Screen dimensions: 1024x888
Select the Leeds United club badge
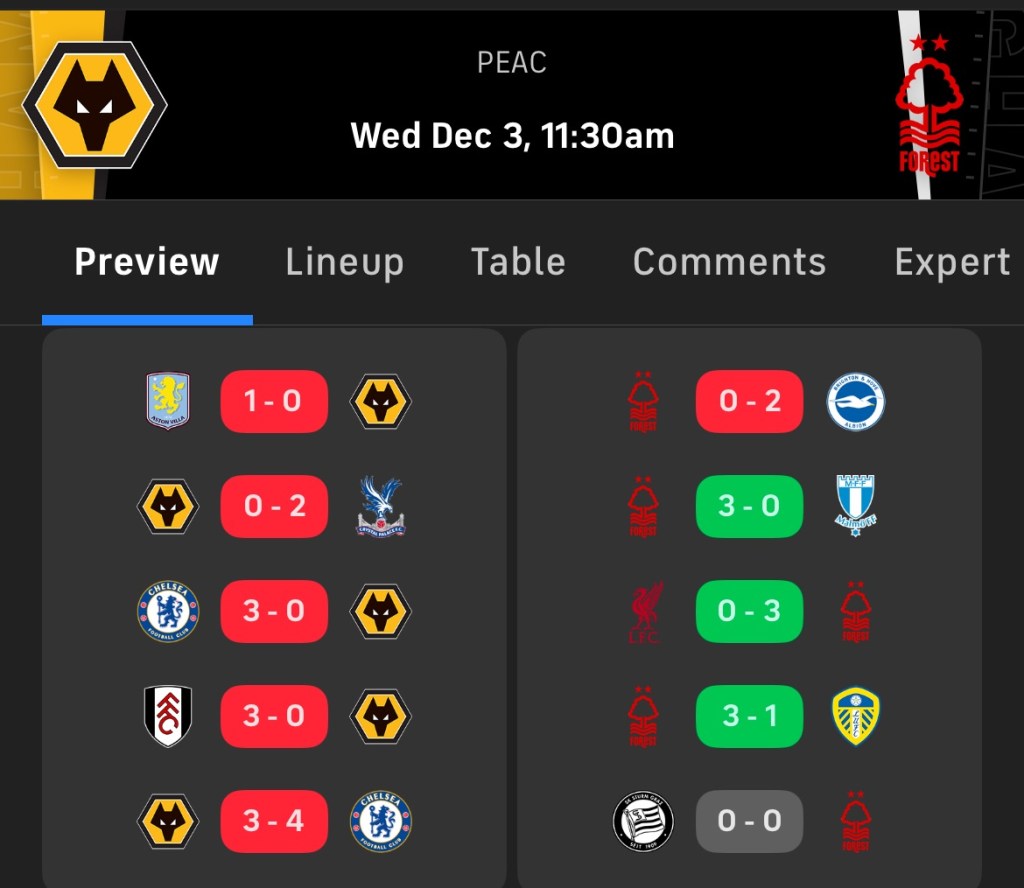(855, 716)
